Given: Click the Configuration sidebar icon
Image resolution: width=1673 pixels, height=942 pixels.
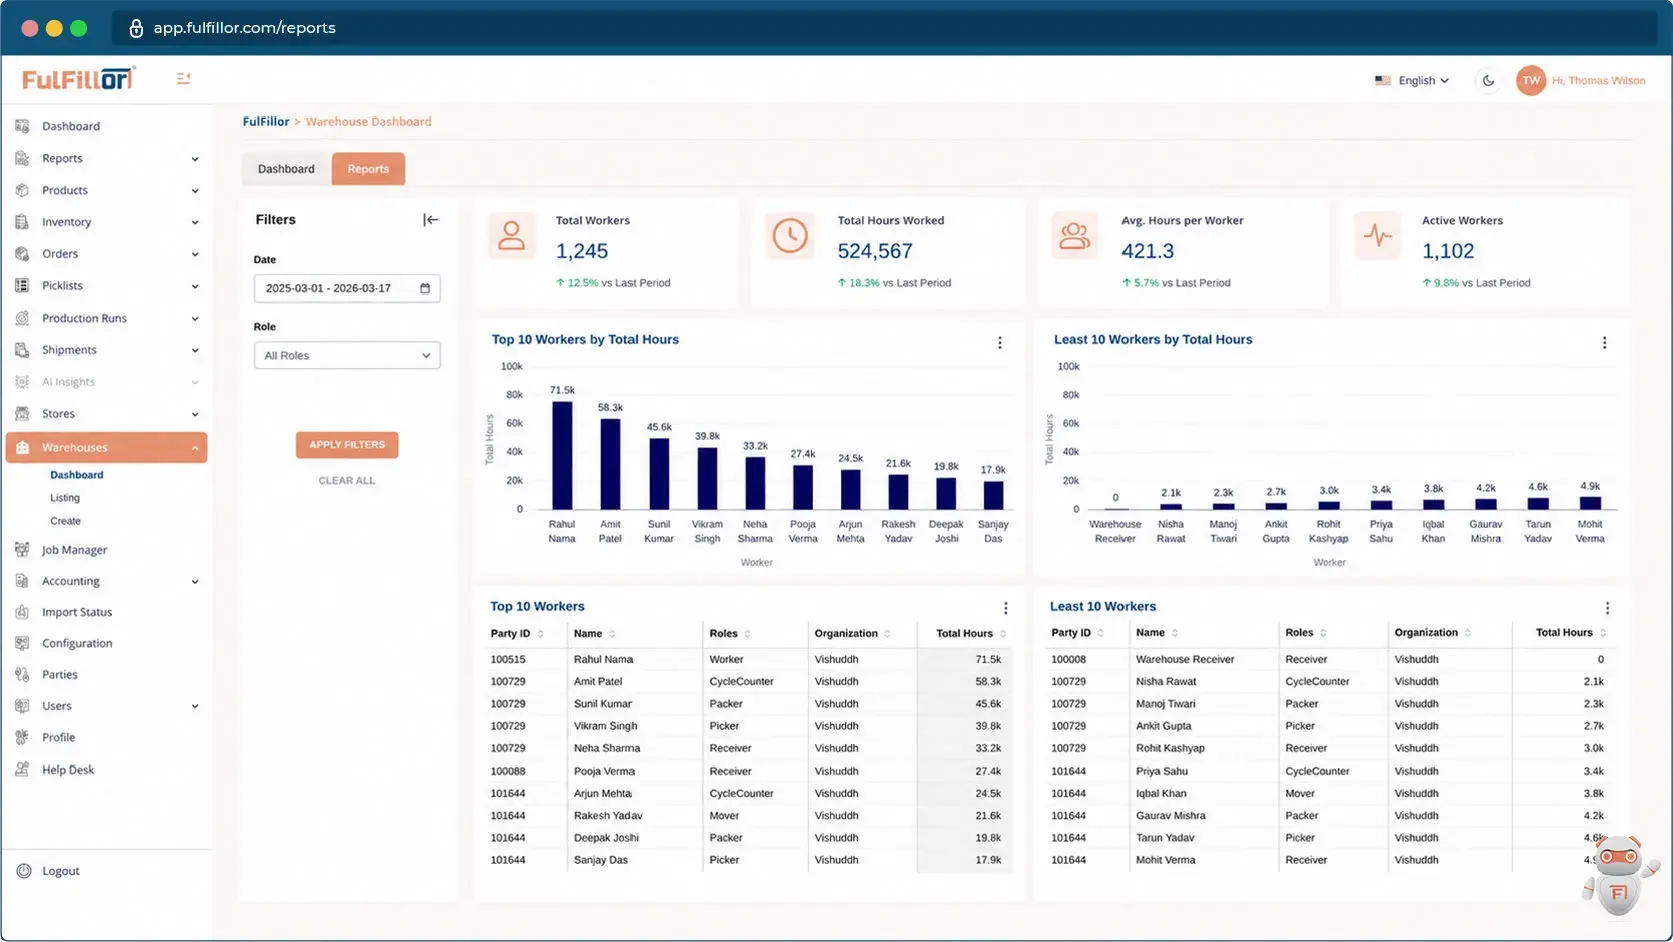Looking at the screenshot, I should coord(22,643).
